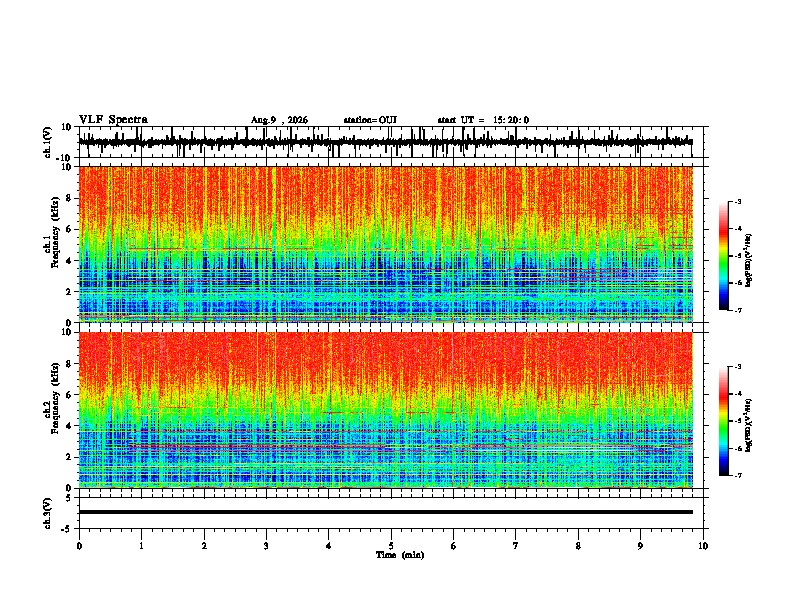Click the "-7" label on ch.2 color bar
Viewport: 792px width, 612px height.
coord(738,476)
